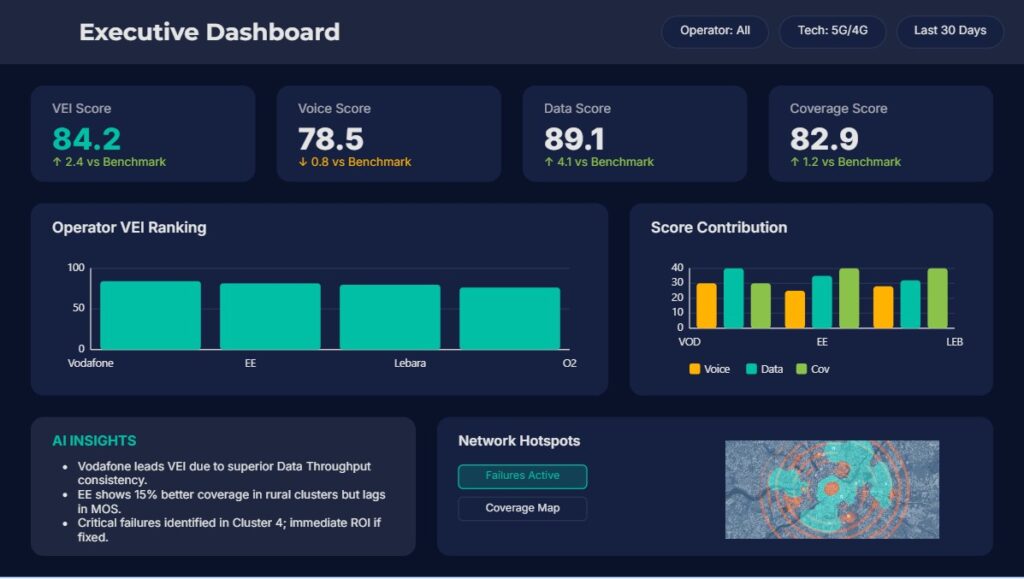The image size is (1024, 579).
Task: Toggle the Data legend swatch
Action: point(752,369)
